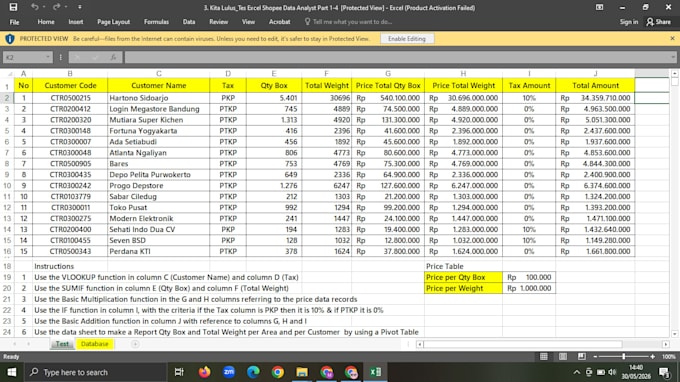This screenshot has height=382, width=680.
Task: Open Firefox from the taskbar
Action: coord(204,372)
